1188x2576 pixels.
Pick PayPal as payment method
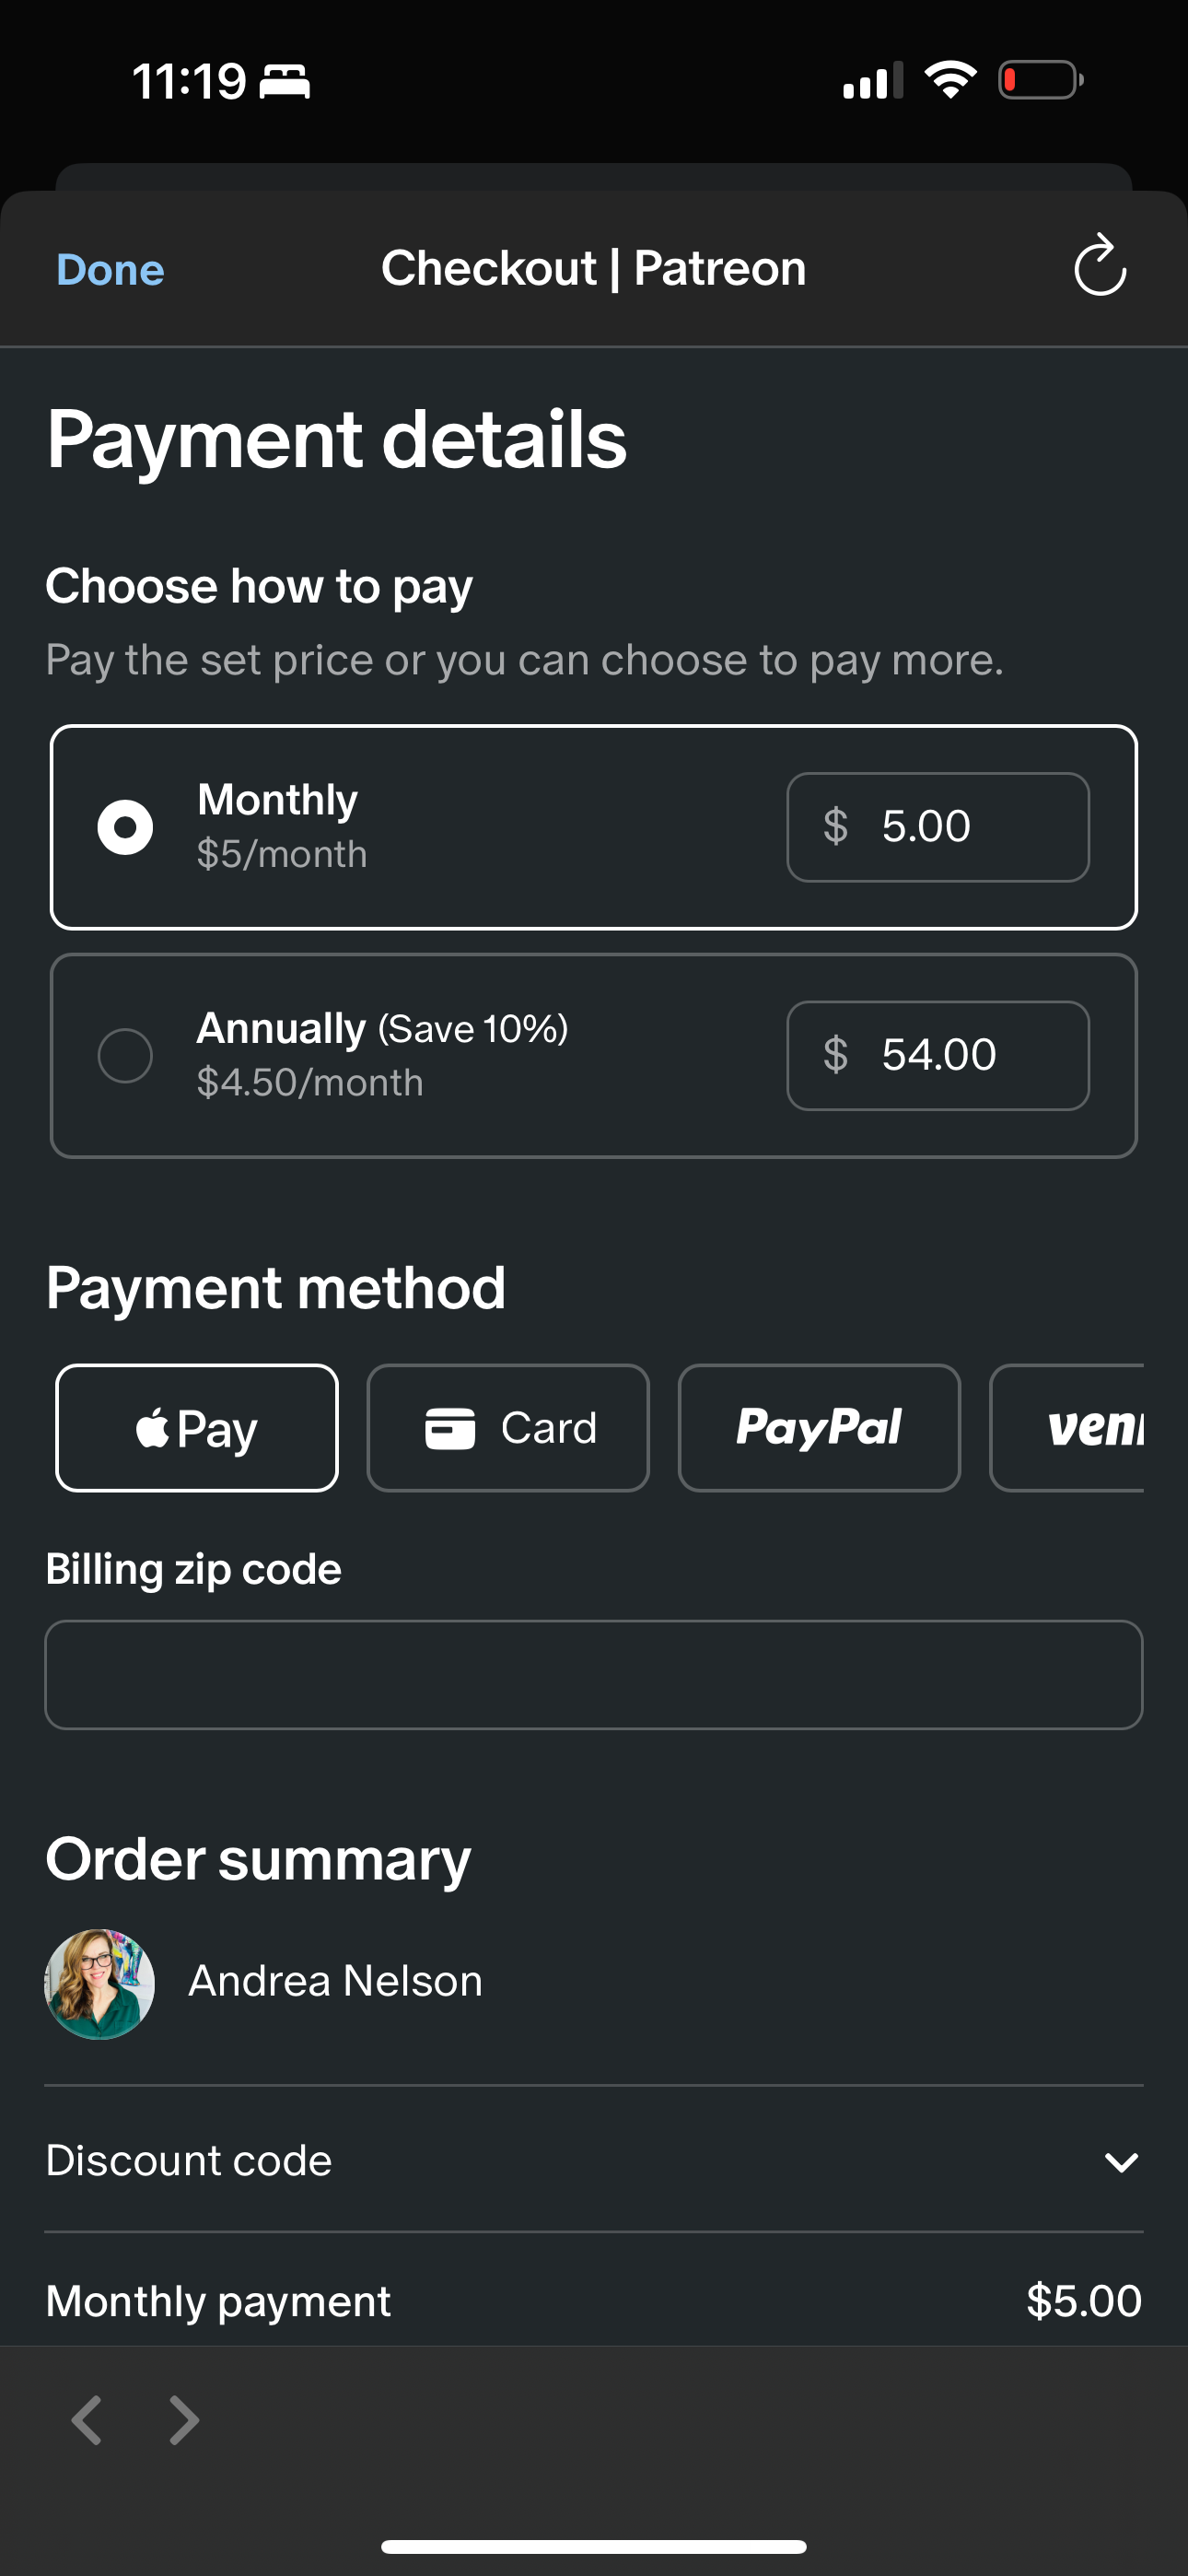click(x=819, y=1428)
